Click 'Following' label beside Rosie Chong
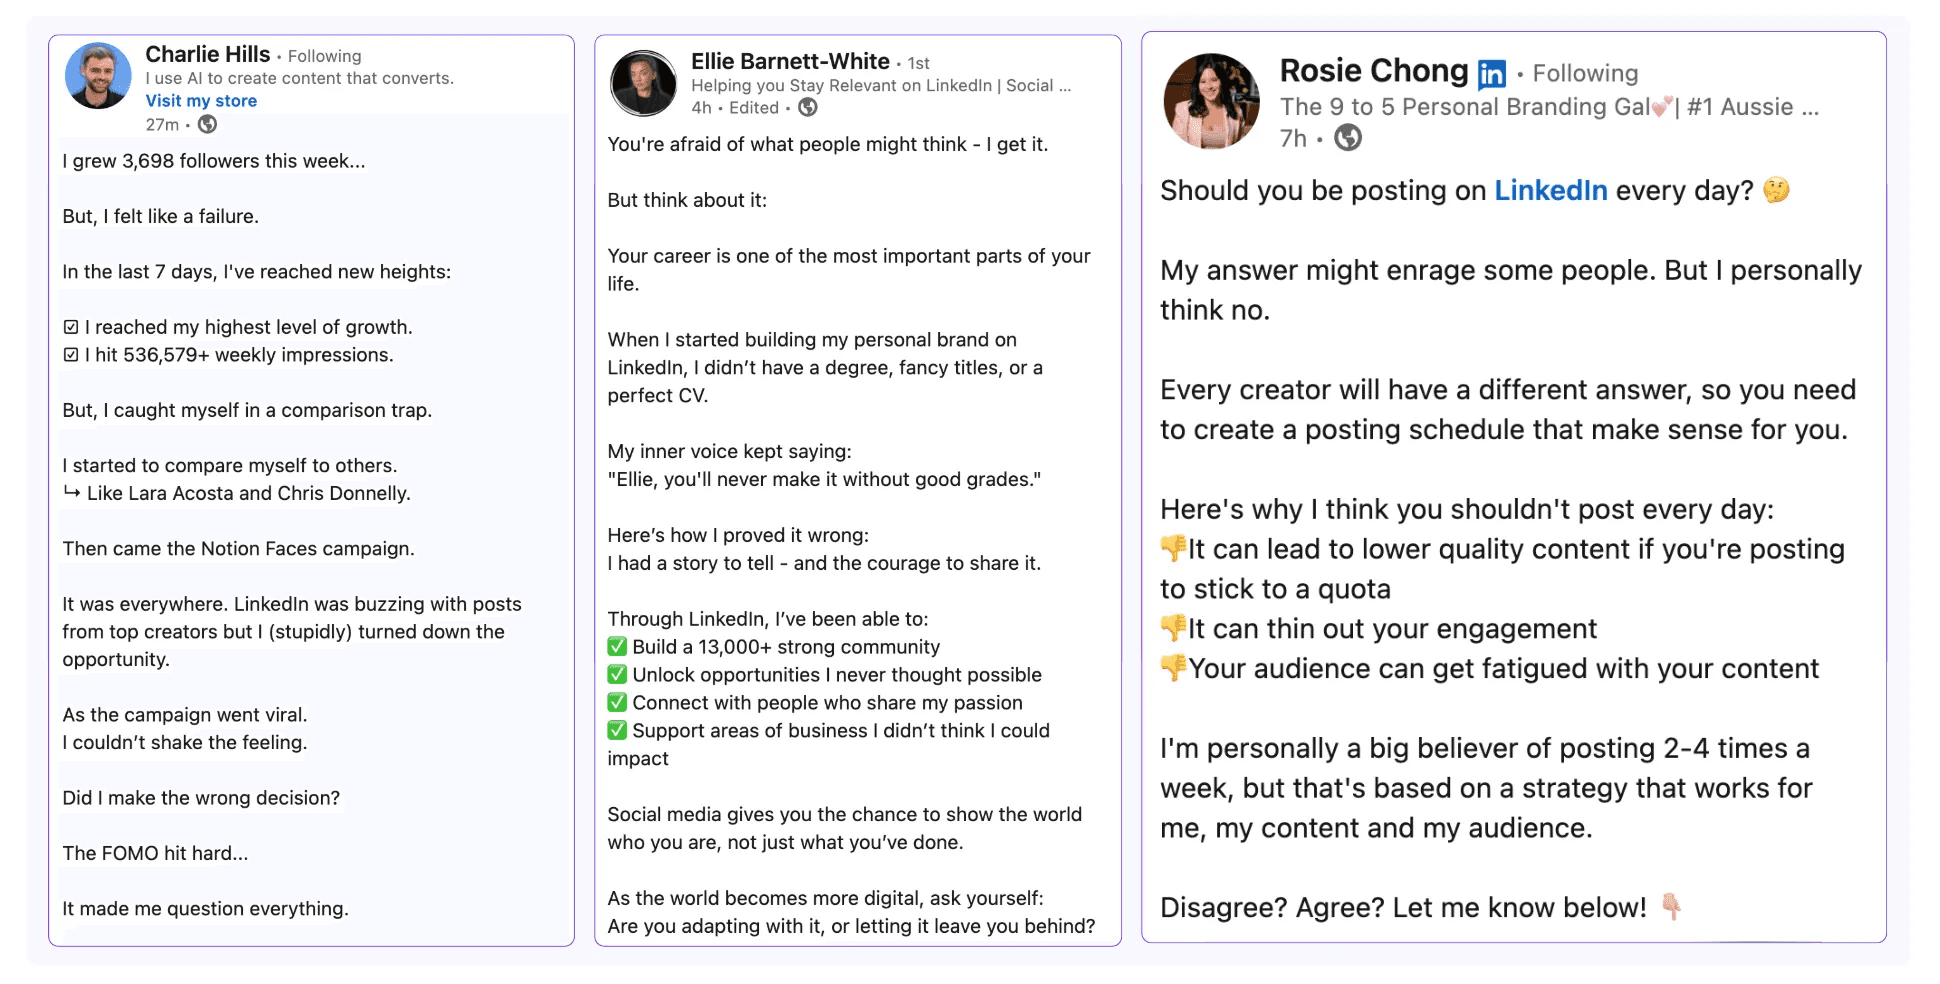1940x984 pixels. (x=1585, y=74)
